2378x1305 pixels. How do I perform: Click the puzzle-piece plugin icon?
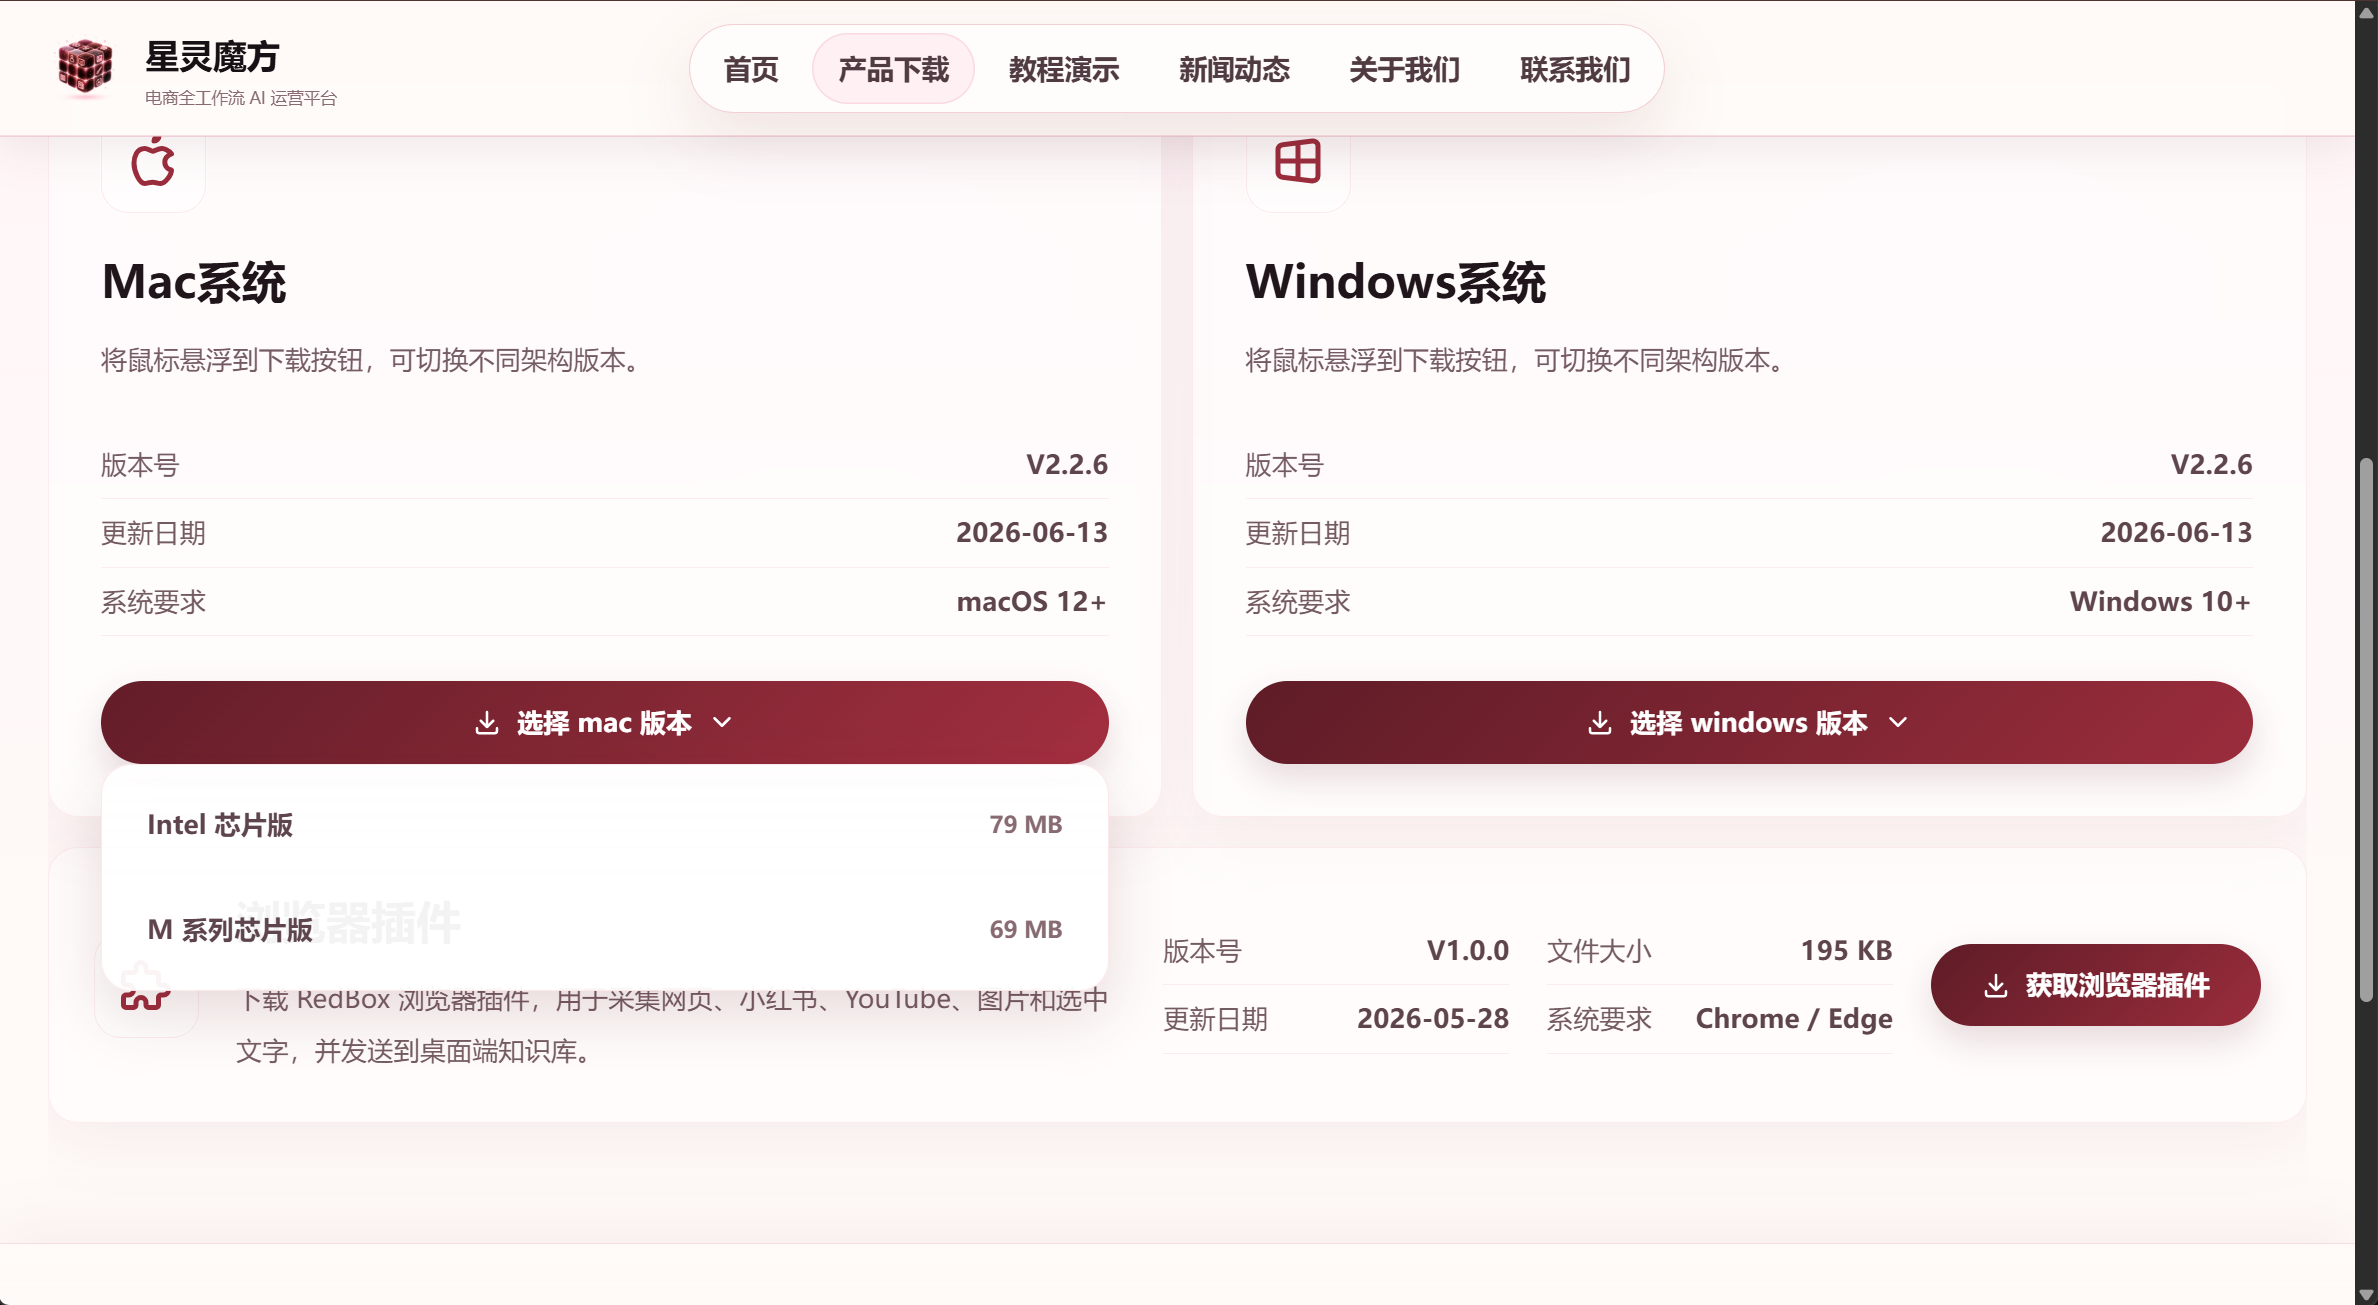pos(145,986)
